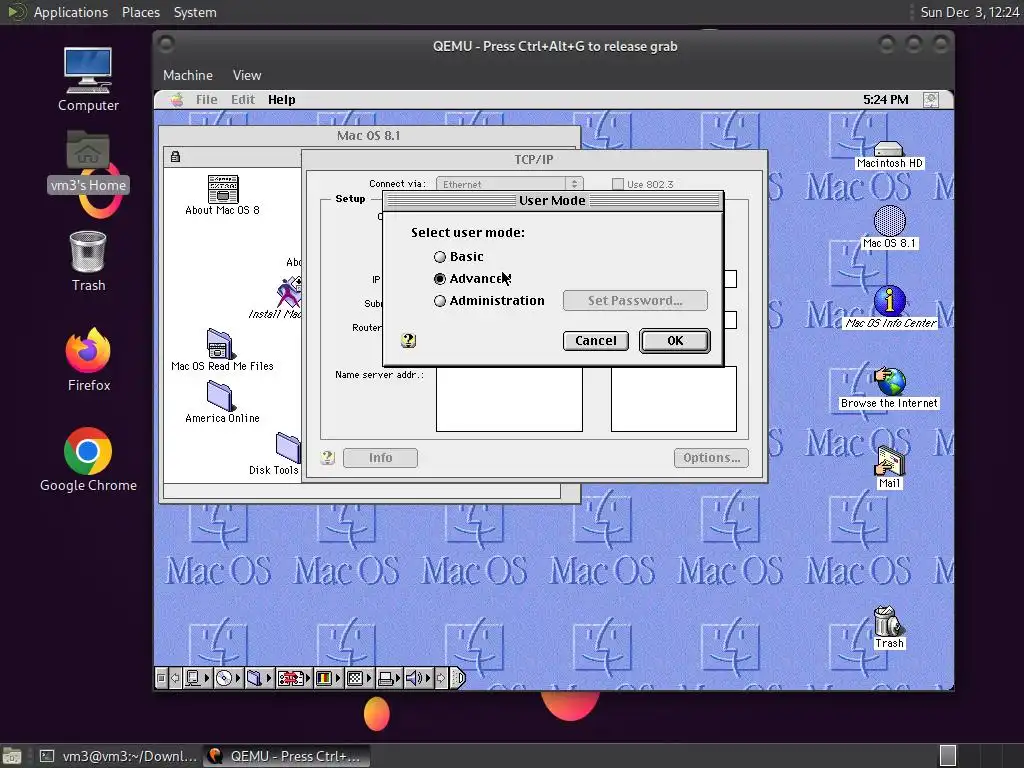This screenshot has width=1024, height=768.
Task: Open the Mac Help menu
Action: point(281,99)
